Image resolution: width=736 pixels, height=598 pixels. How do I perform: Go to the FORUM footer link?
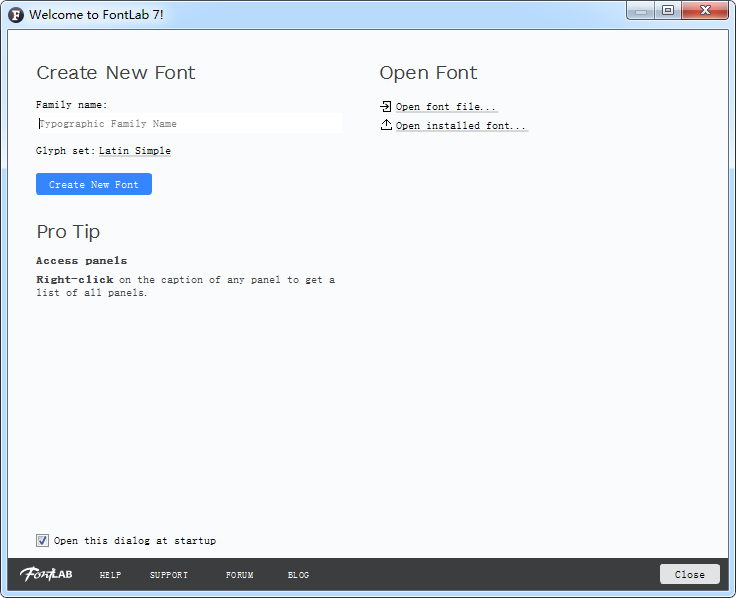pos(239,575)
